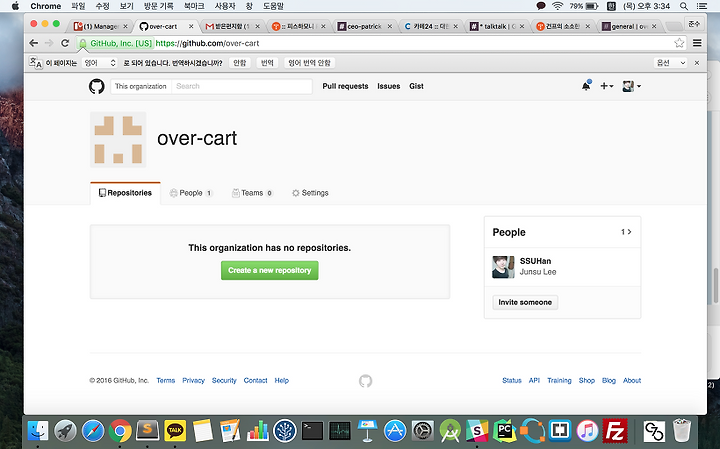The width and height of the screenshot is (720, 449).
Task: Open the Blog footer link
Action: click(609, 381)
